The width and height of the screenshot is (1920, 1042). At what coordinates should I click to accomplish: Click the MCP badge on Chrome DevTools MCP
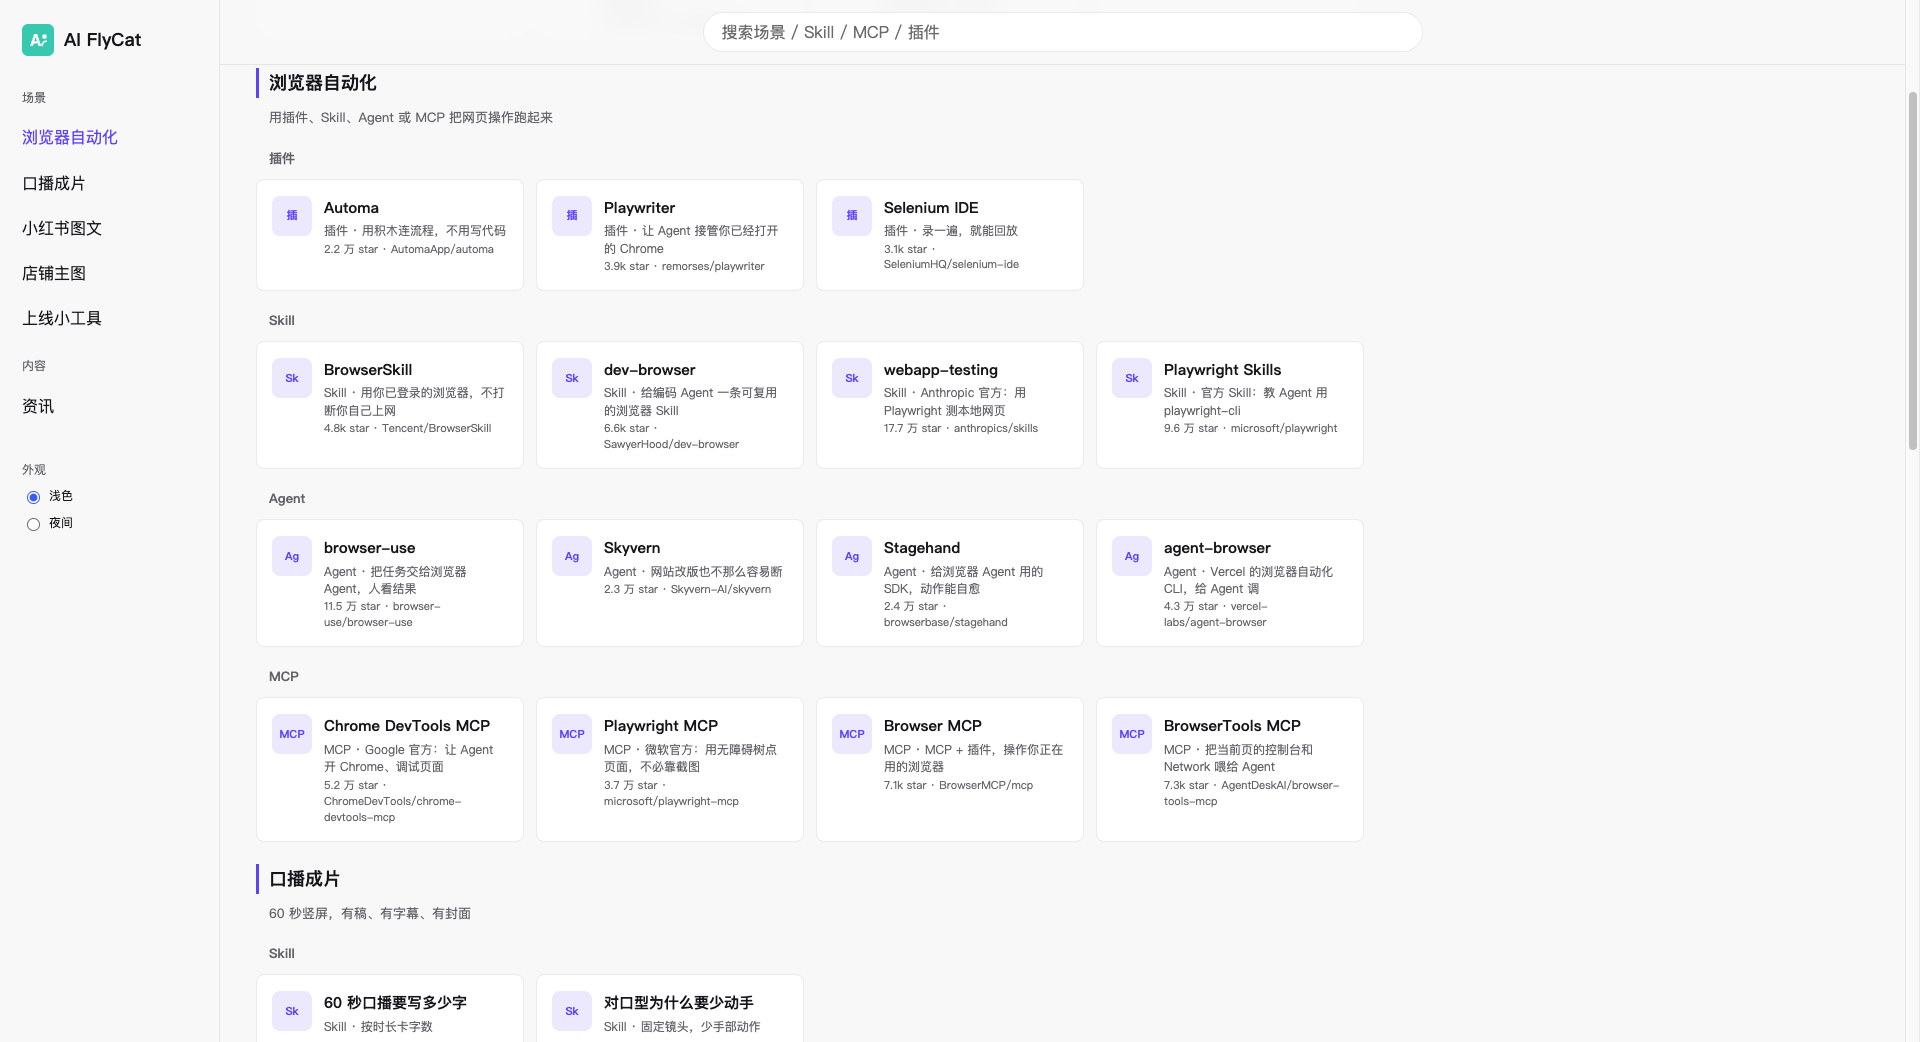[292, 734]
